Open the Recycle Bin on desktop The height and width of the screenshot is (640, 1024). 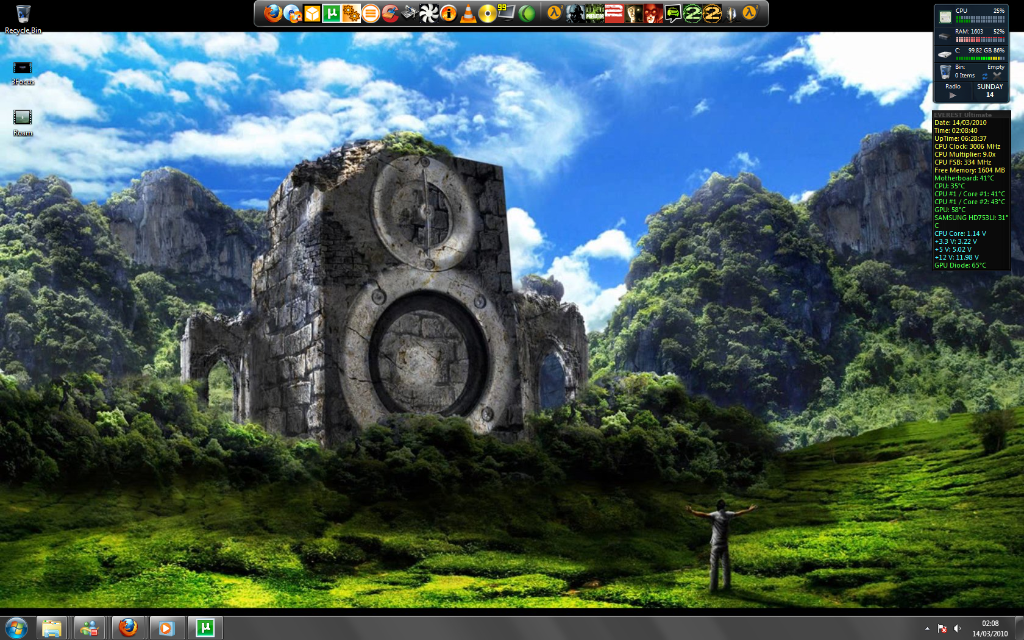coord(23,18)
